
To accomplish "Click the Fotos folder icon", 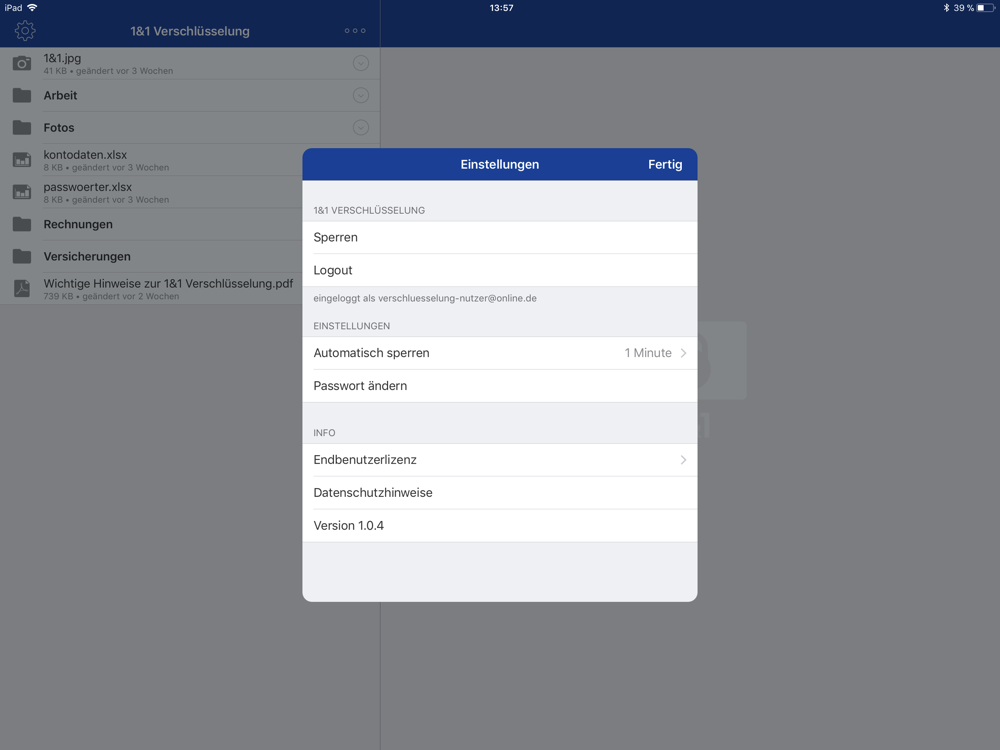I will (x=22, y=127).
